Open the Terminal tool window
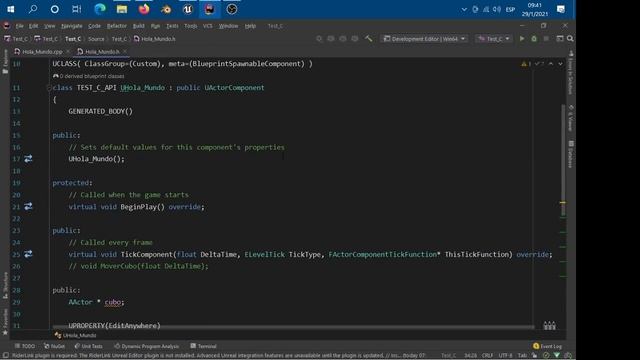The width and height of the screenshot is (640, 360). coord(203,346)
